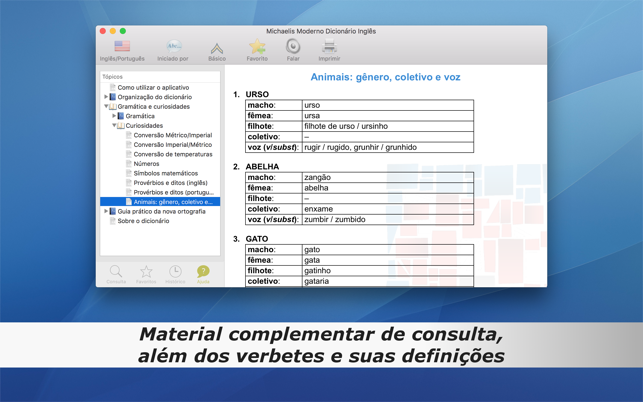This screenshot has width=643, height=402.
Task: Close the dictionary window
Action: [103, 31]
